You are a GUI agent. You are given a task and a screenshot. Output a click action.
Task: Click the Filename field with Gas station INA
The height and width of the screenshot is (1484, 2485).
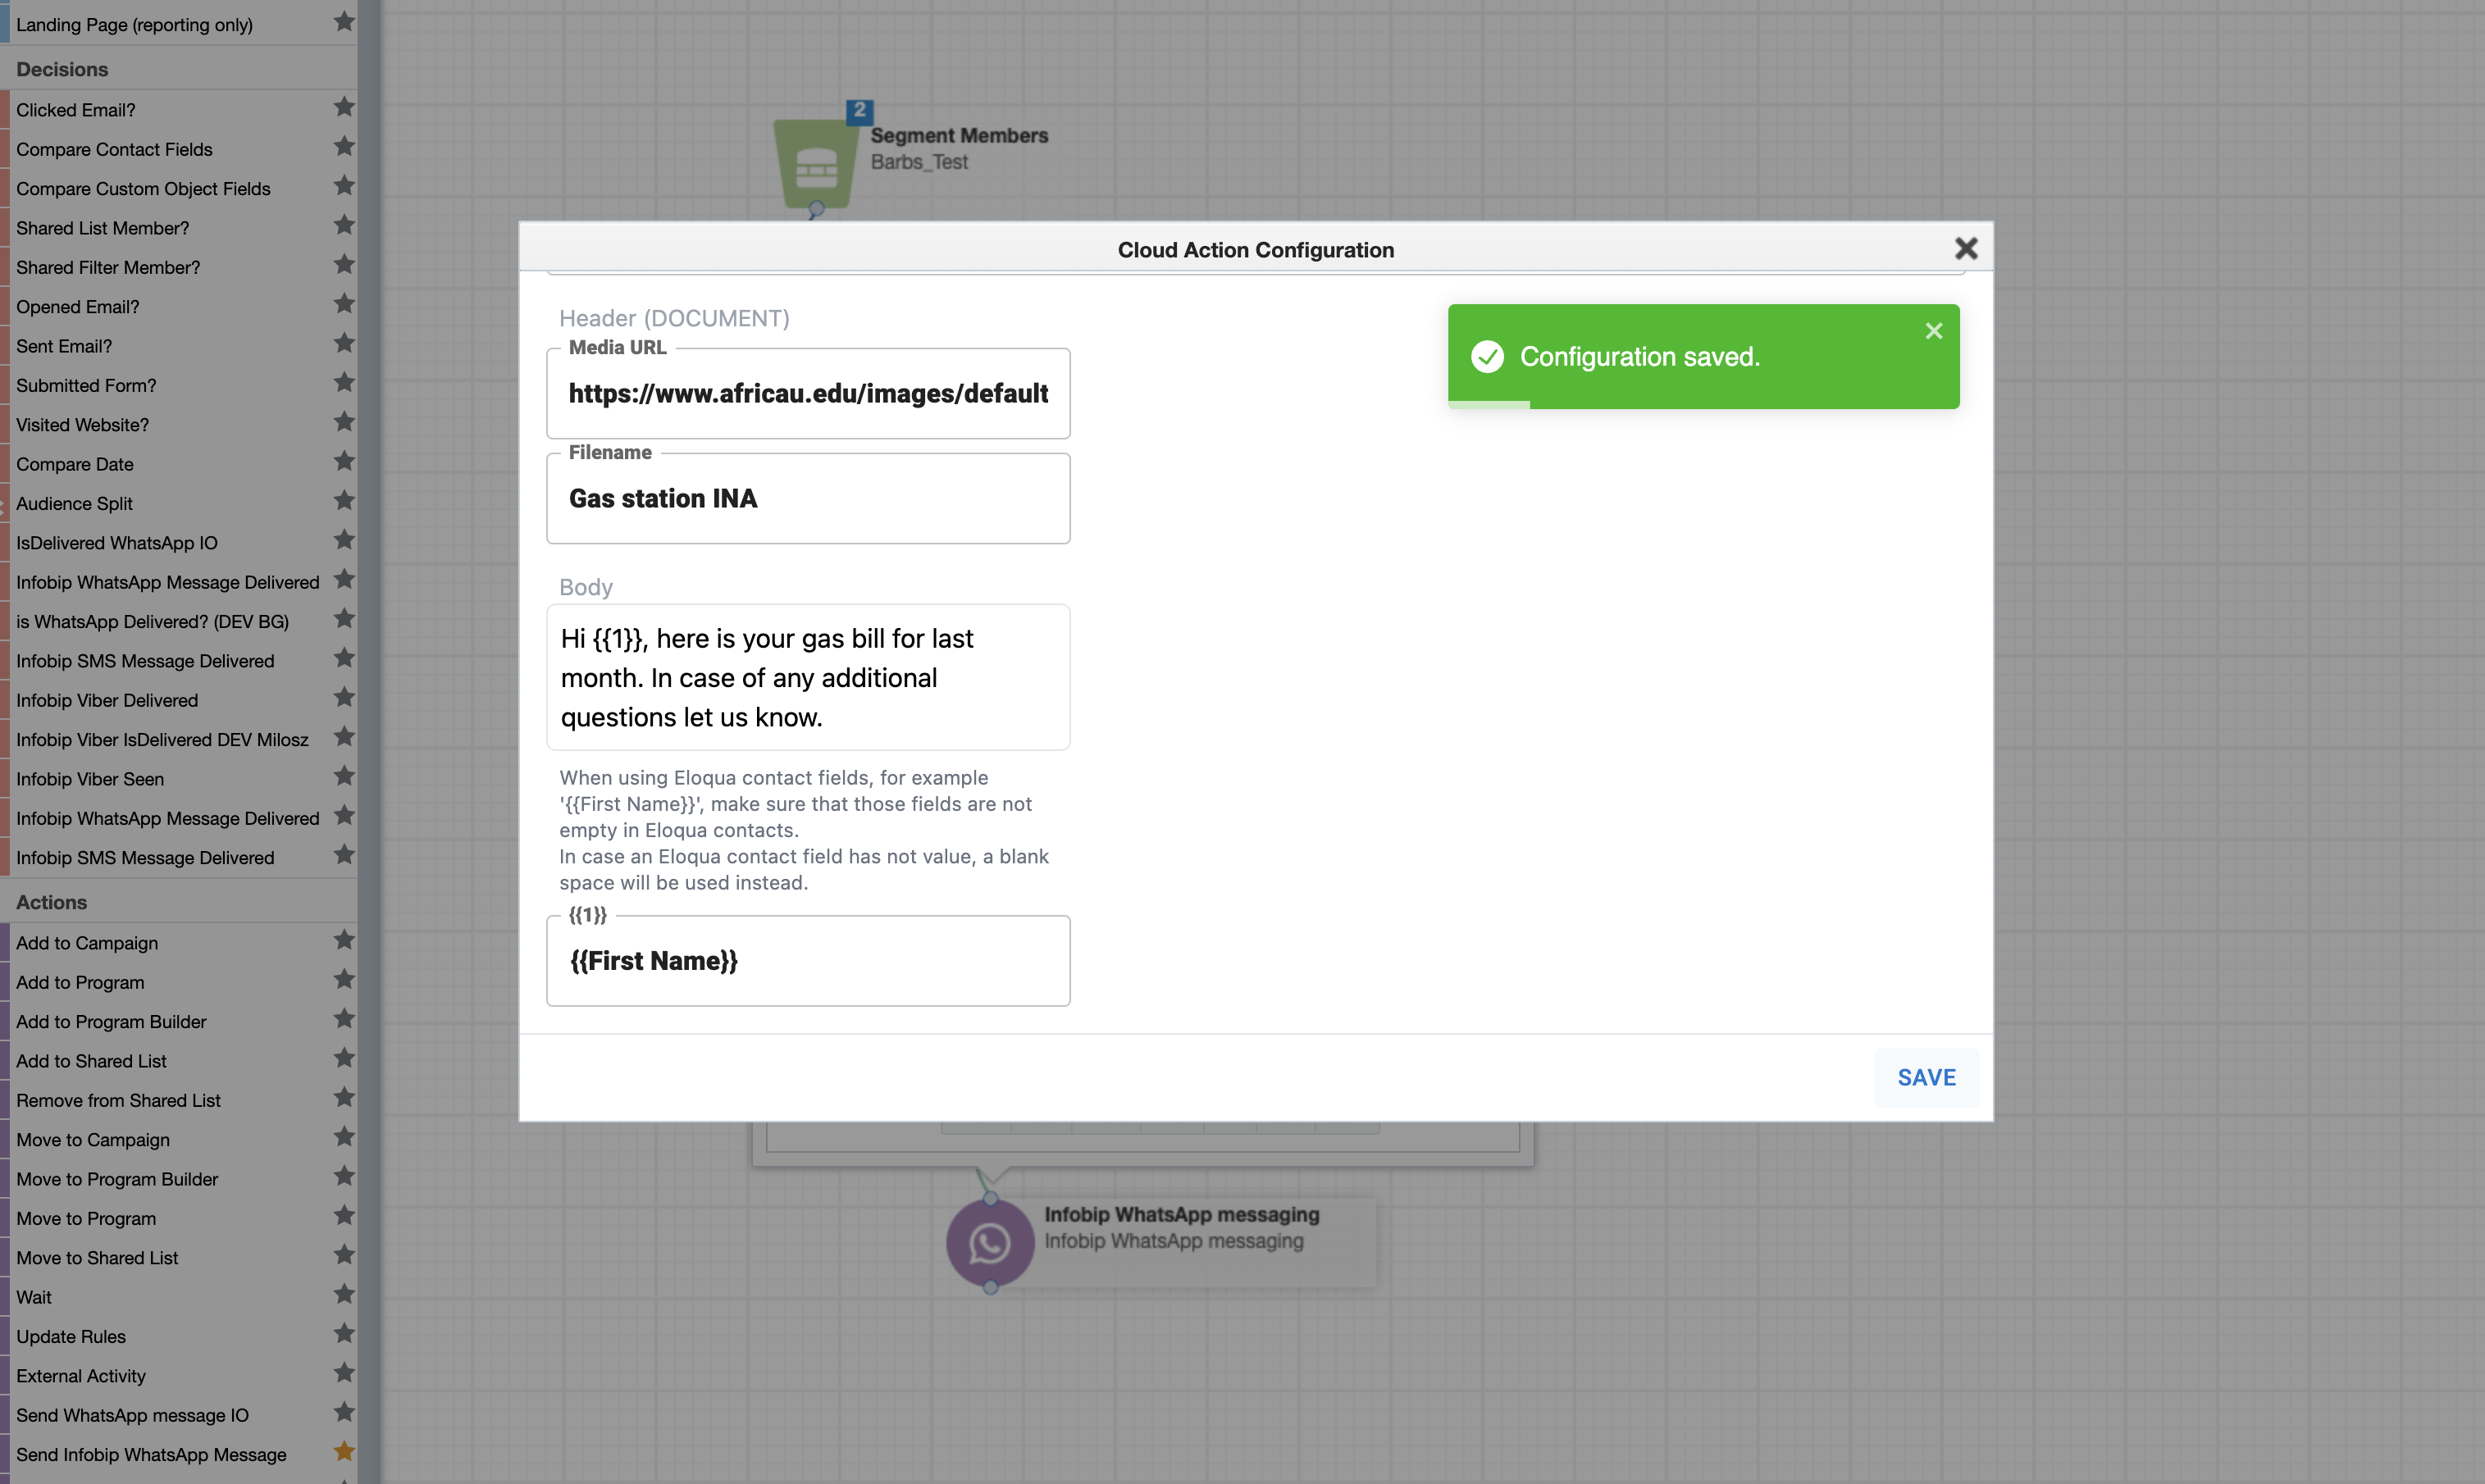point(807,499)
